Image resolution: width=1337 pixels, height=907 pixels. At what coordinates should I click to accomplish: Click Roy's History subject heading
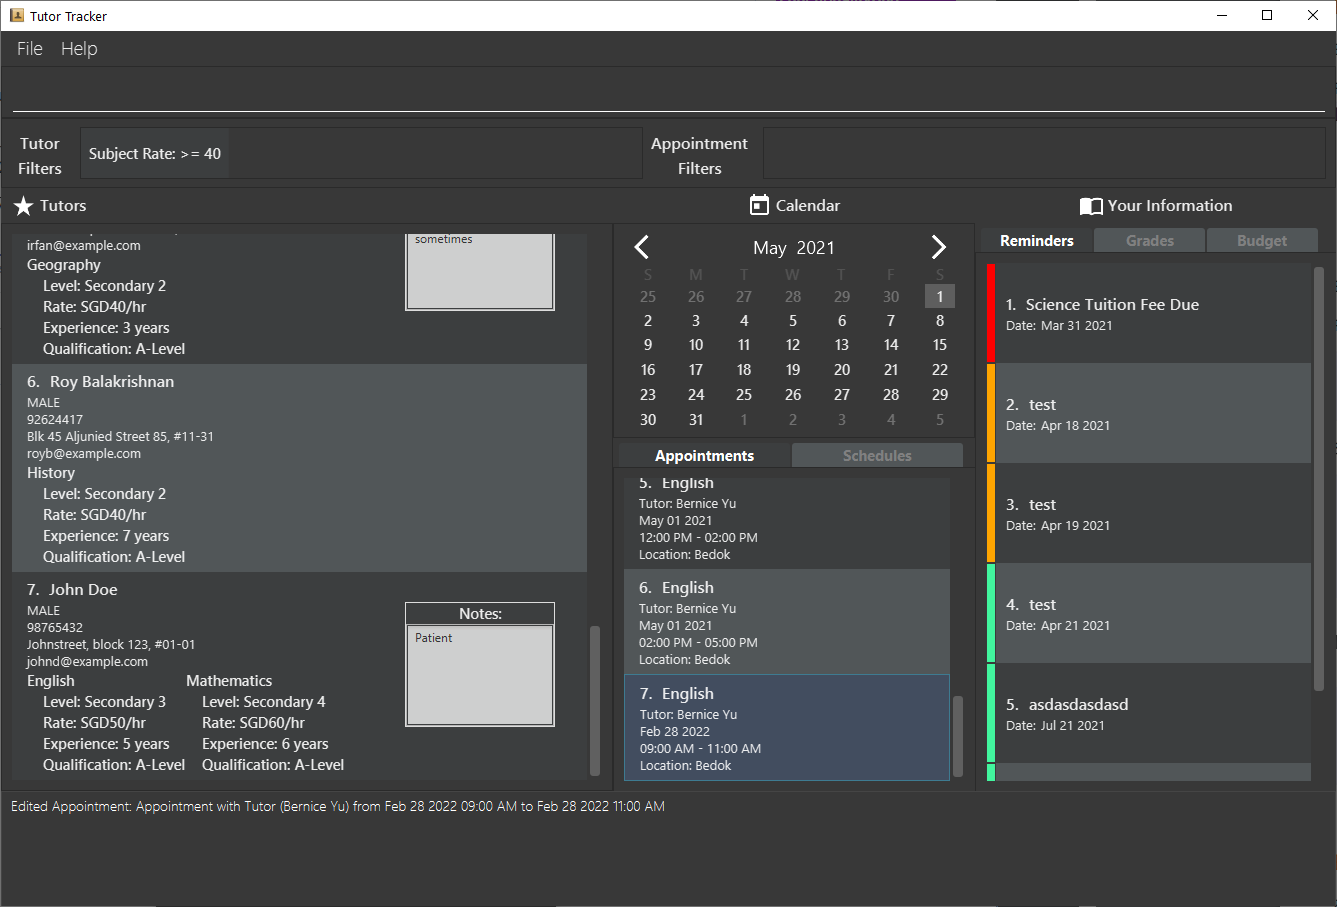(51, 473)
